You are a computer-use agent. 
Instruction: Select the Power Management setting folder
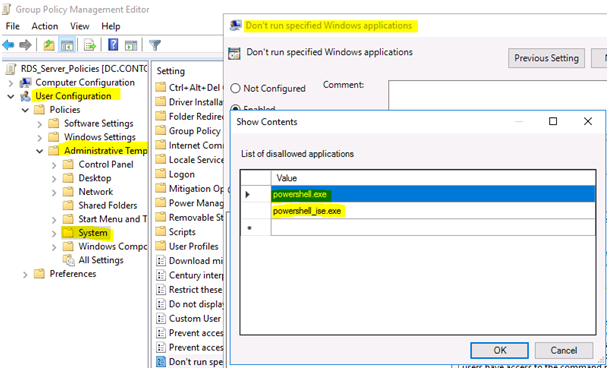click(x=189, y=203)
